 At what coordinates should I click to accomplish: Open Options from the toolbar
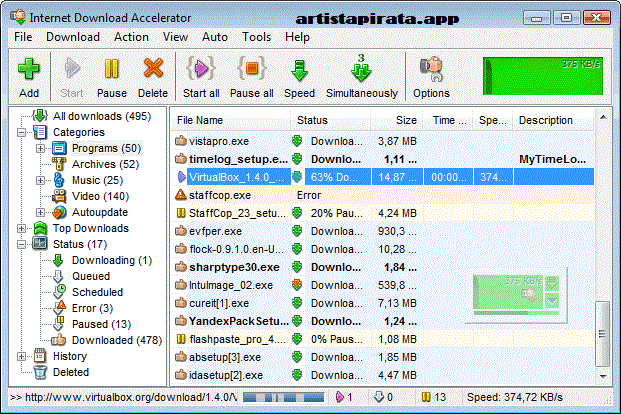click(431, 78)
